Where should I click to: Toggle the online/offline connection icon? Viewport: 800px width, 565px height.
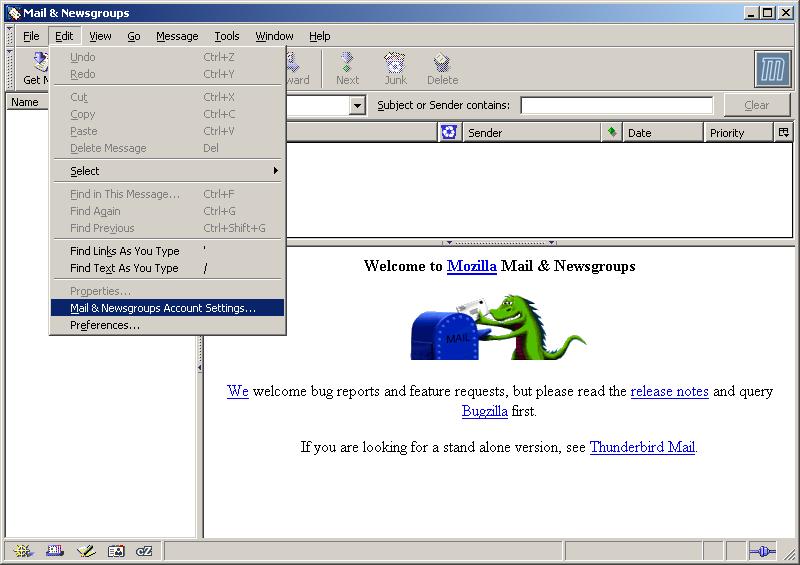tap(762, 551)
